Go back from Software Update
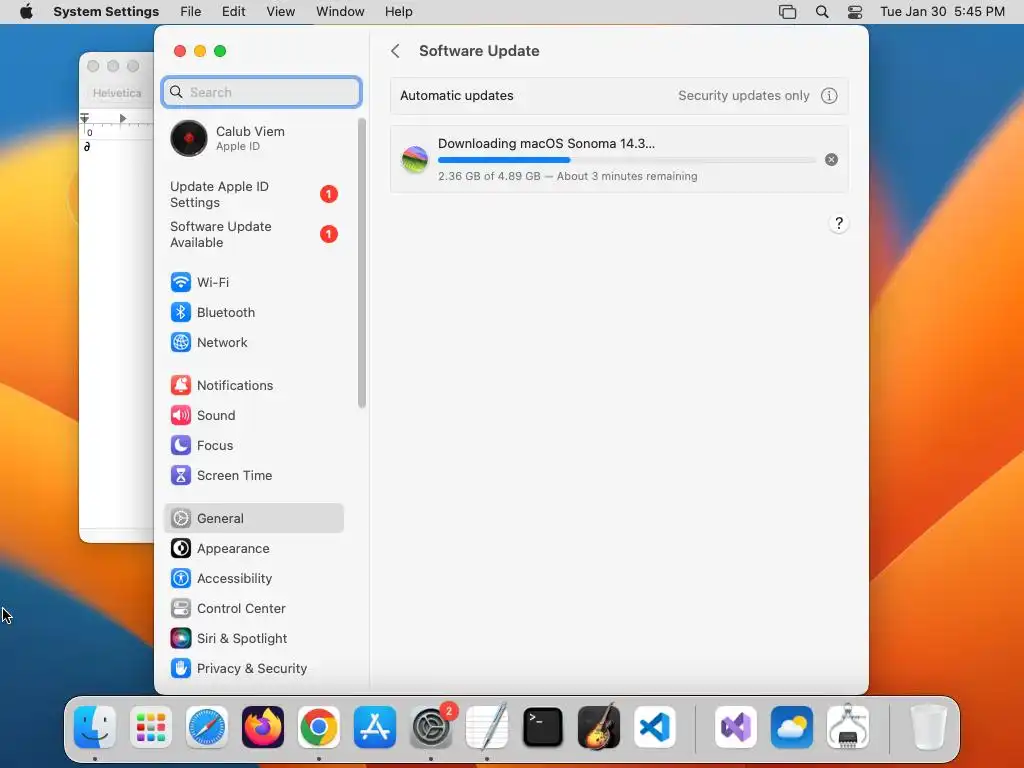Viewport: 1024px width, 768px height. click(x=395, y=51)
